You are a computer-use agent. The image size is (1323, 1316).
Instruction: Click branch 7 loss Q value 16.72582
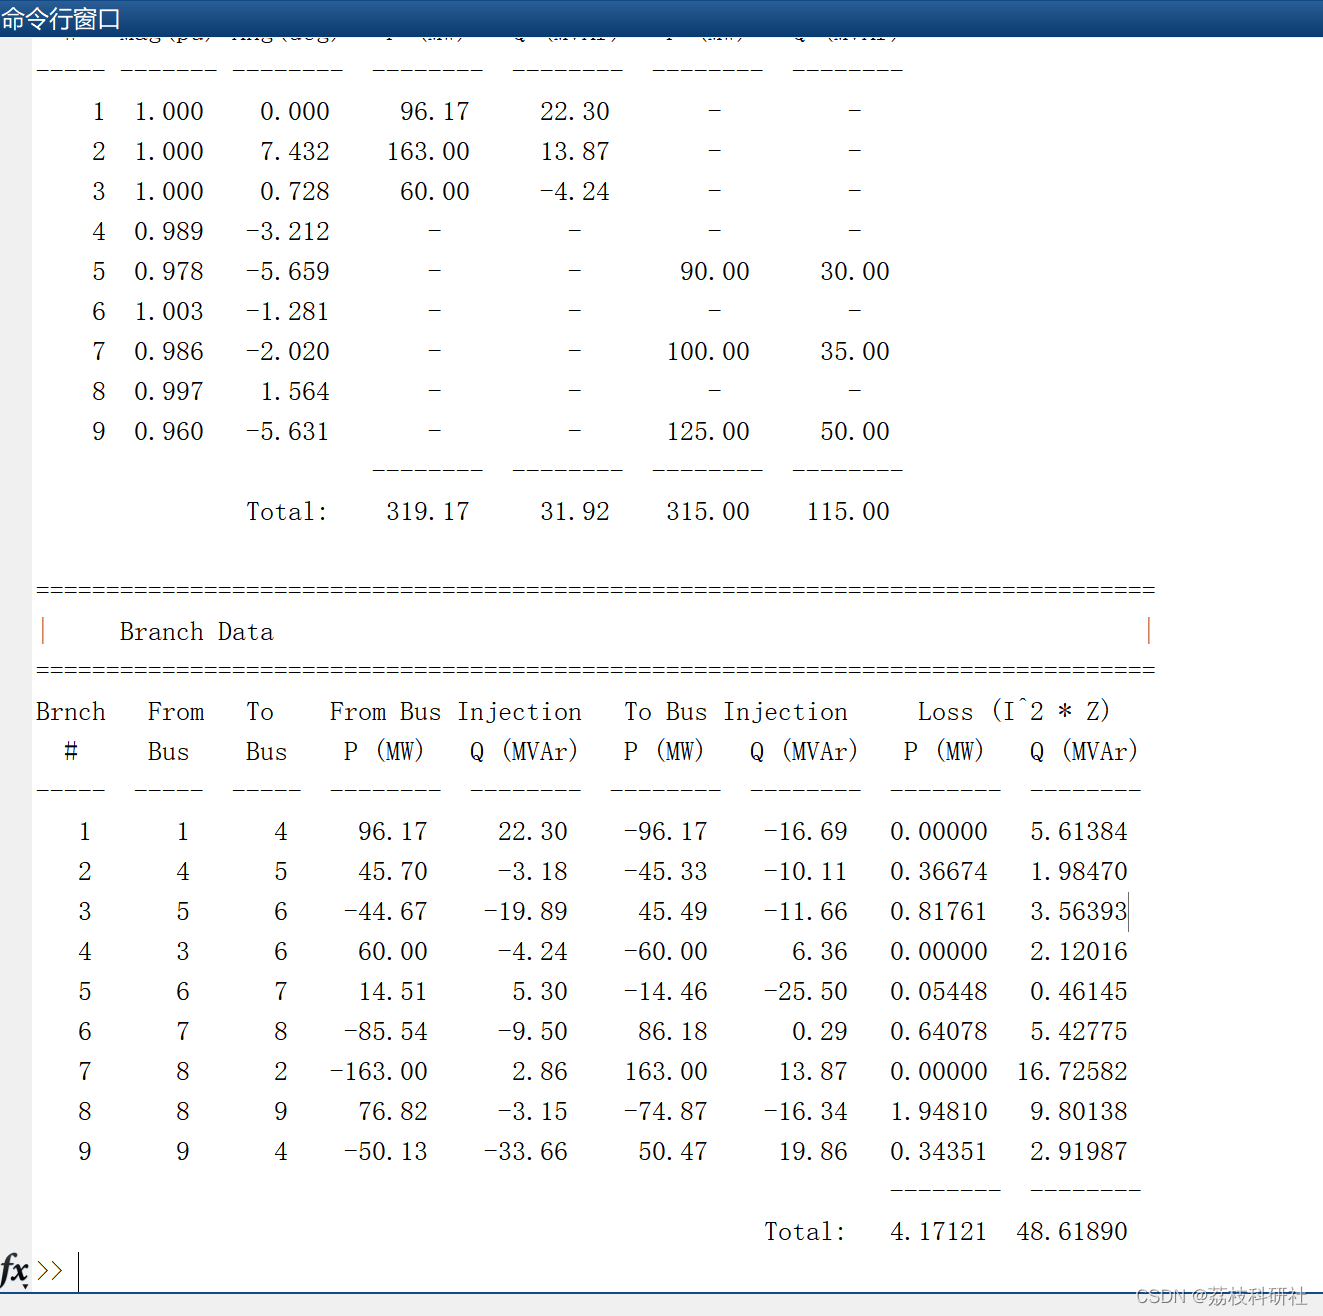[x=1072, y=1072]
